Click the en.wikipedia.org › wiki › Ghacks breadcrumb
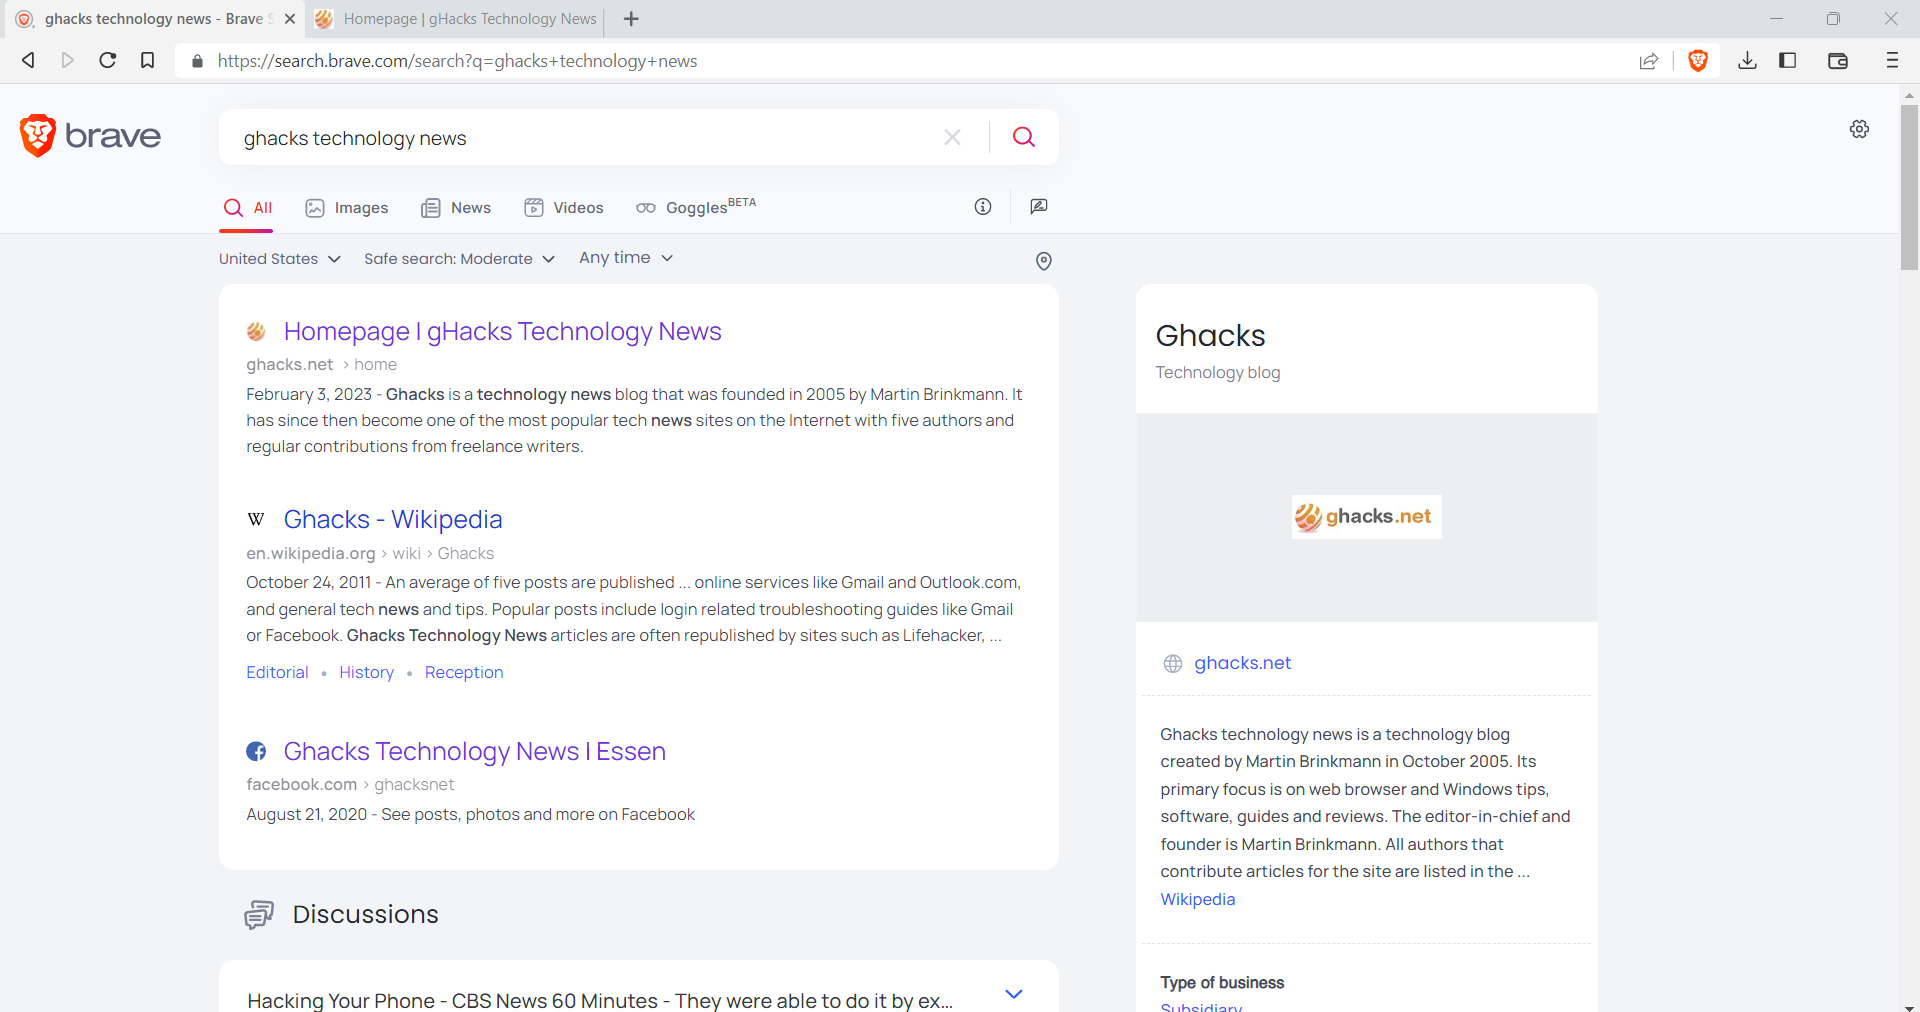 [x=370, y=554]
